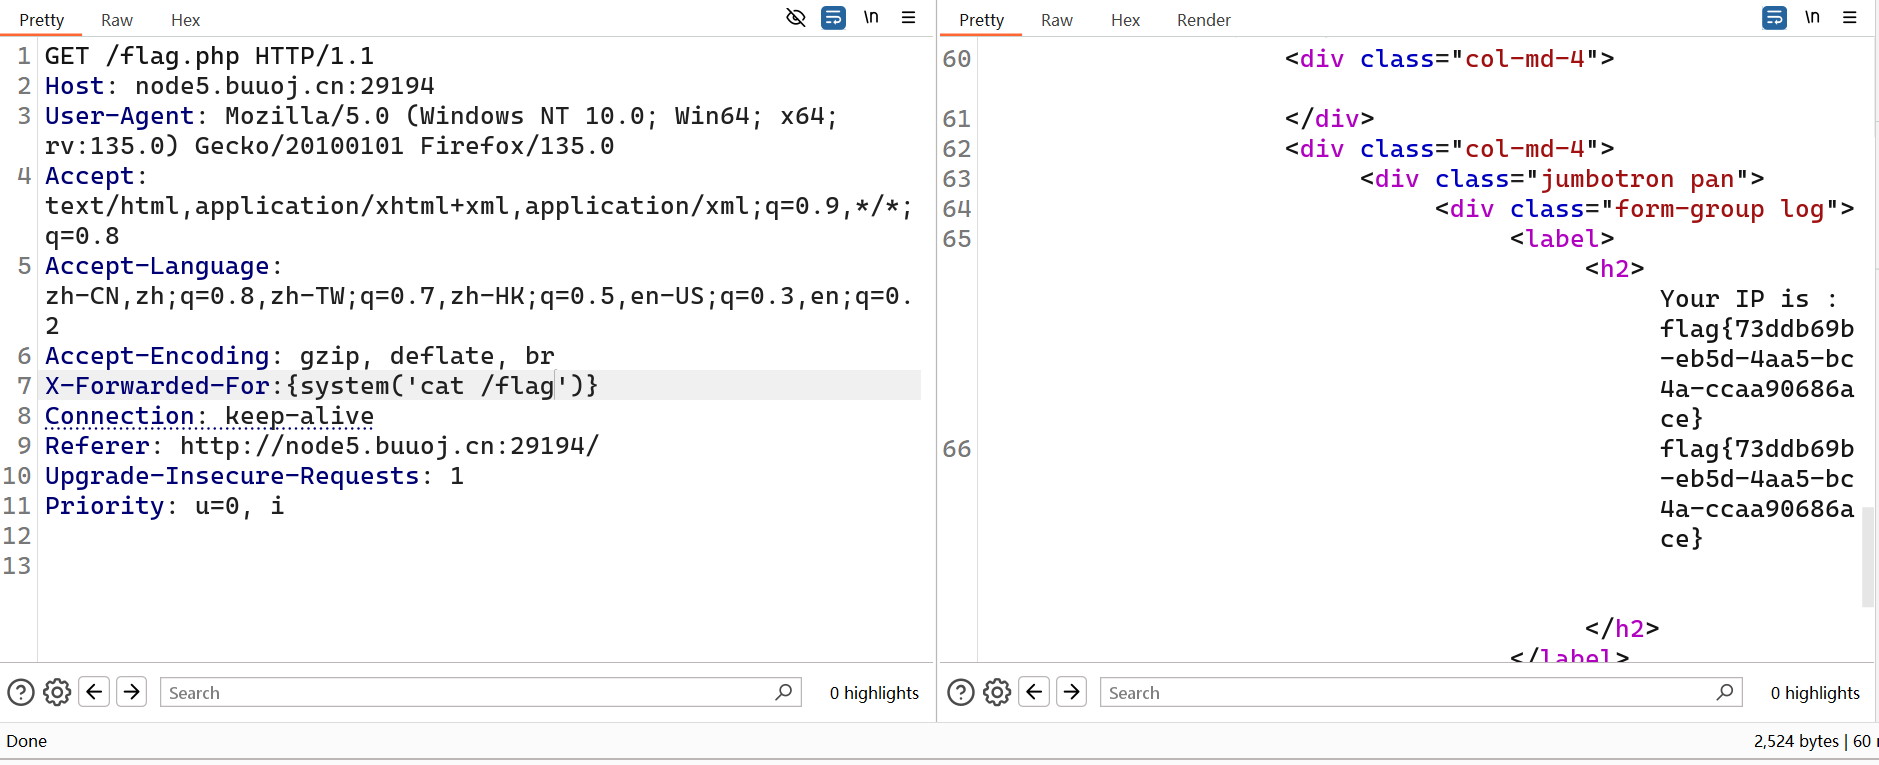Focus the response Search input field
The width and height of the screenshot is (1879, 765).
(x=1421, y=692)
